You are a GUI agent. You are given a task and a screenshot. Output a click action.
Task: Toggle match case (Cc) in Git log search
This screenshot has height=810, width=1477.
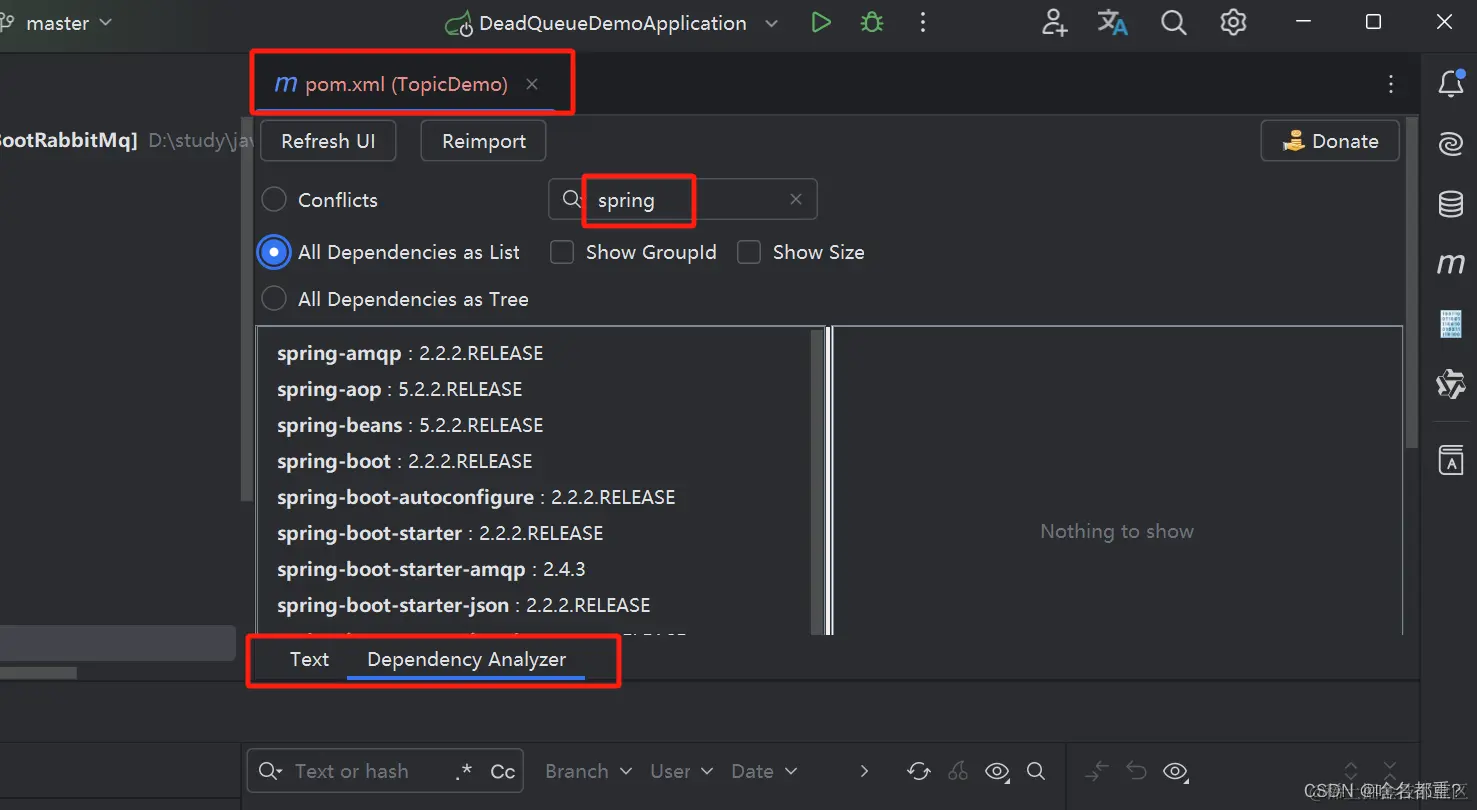tap(503, 772)
